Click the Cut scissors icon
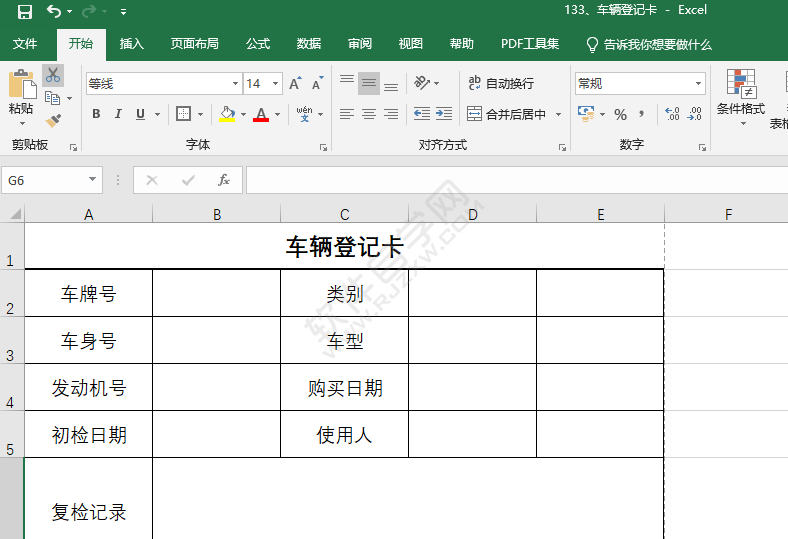 click(52, 75)
